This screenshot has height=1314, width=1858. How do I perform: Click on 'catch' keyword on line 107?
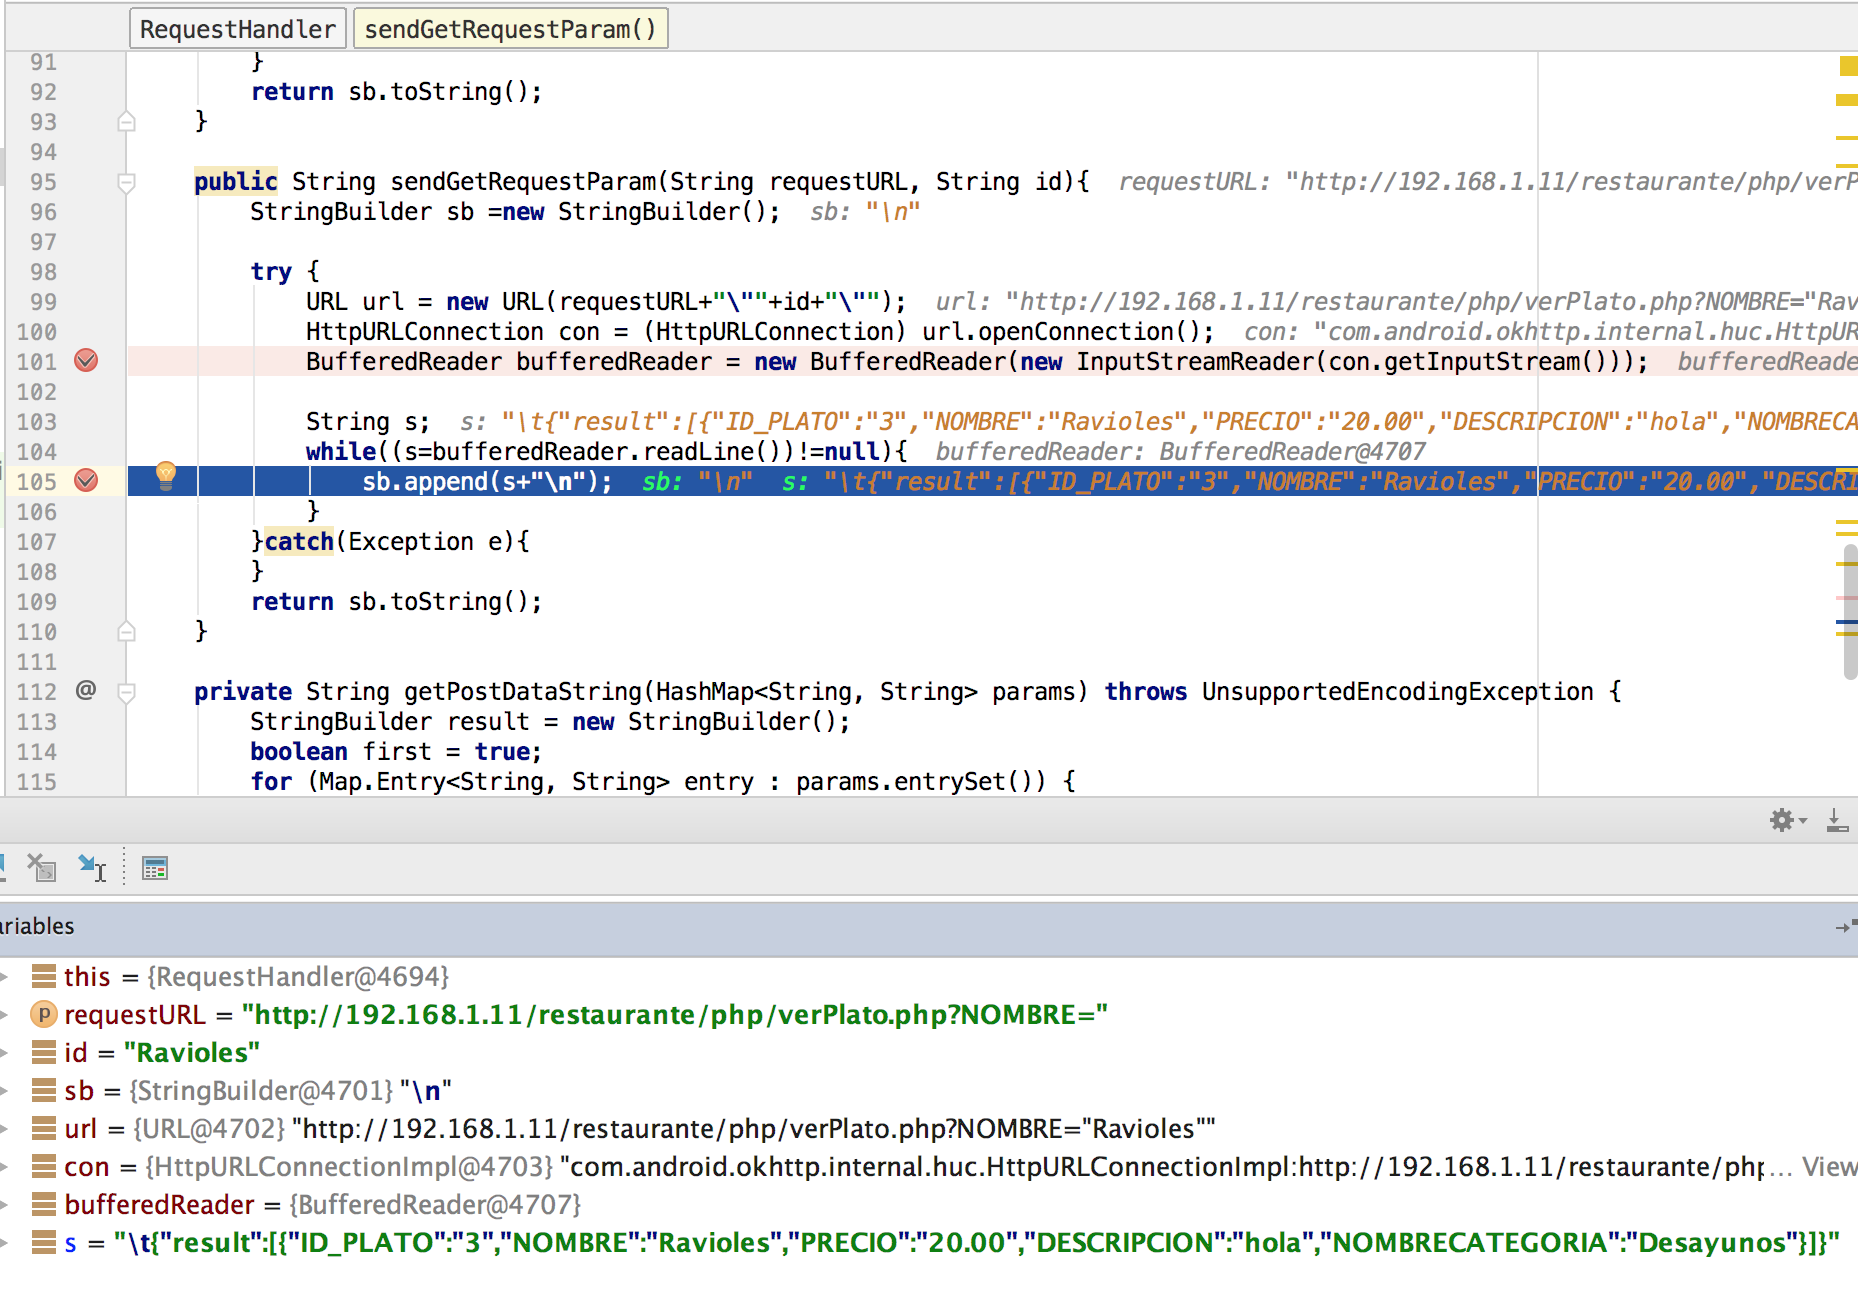coord(299,542)
